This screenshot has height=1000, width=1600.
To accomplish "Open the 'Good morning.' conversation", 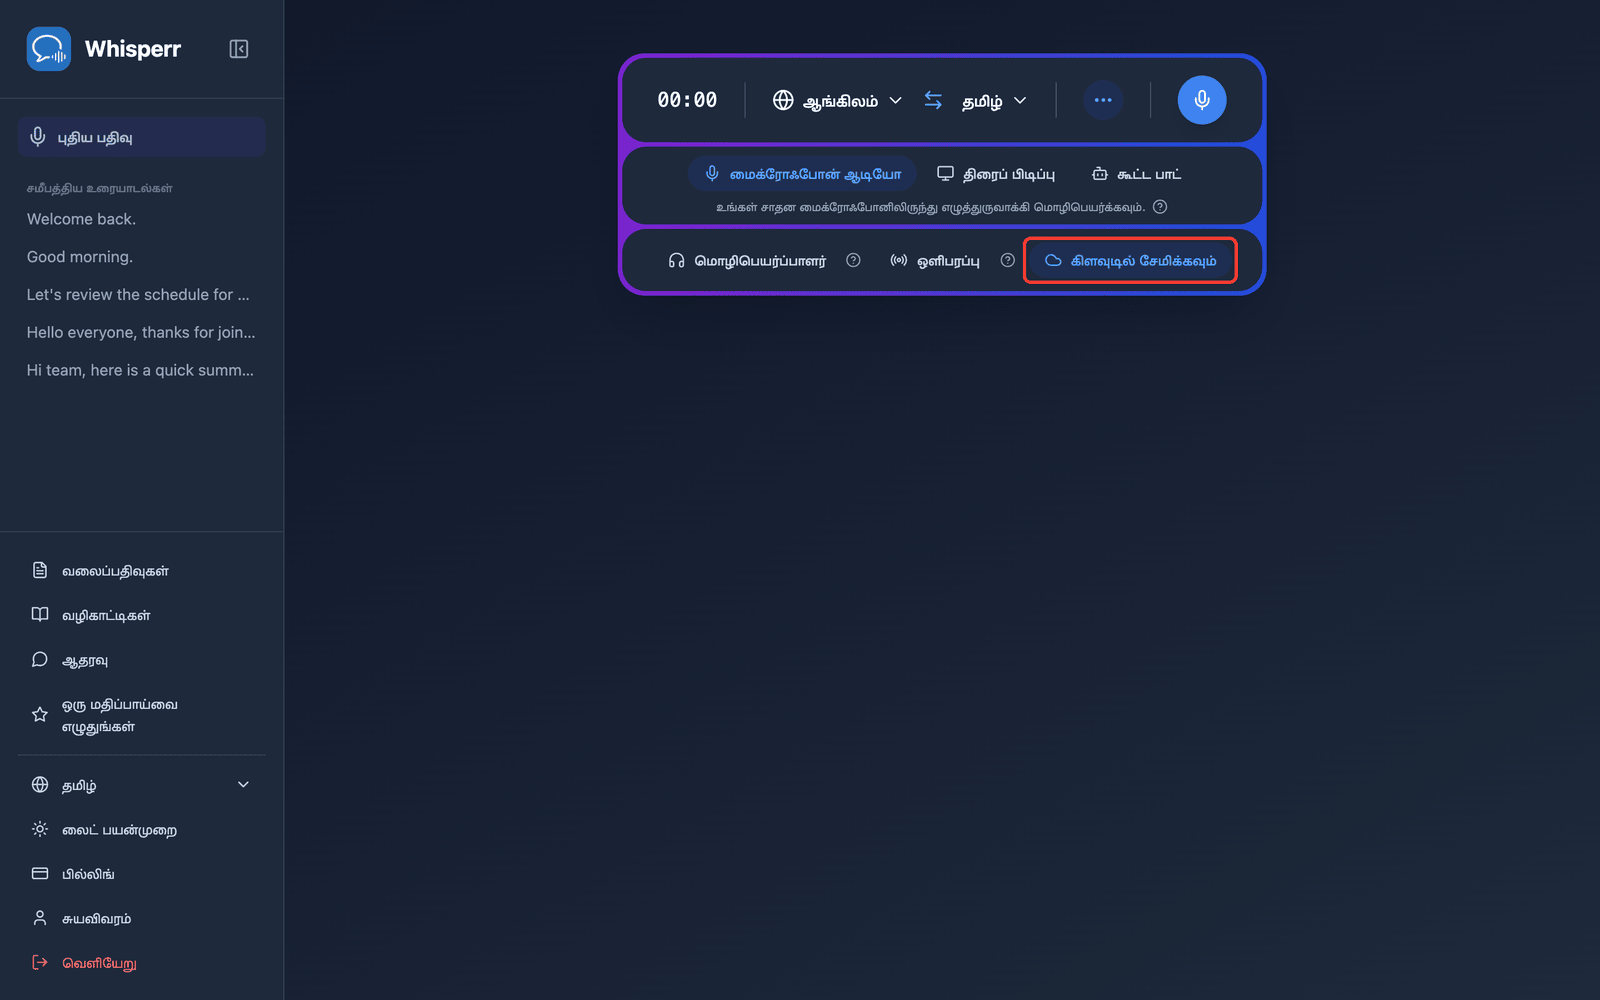I will click(x=80, y=257).
